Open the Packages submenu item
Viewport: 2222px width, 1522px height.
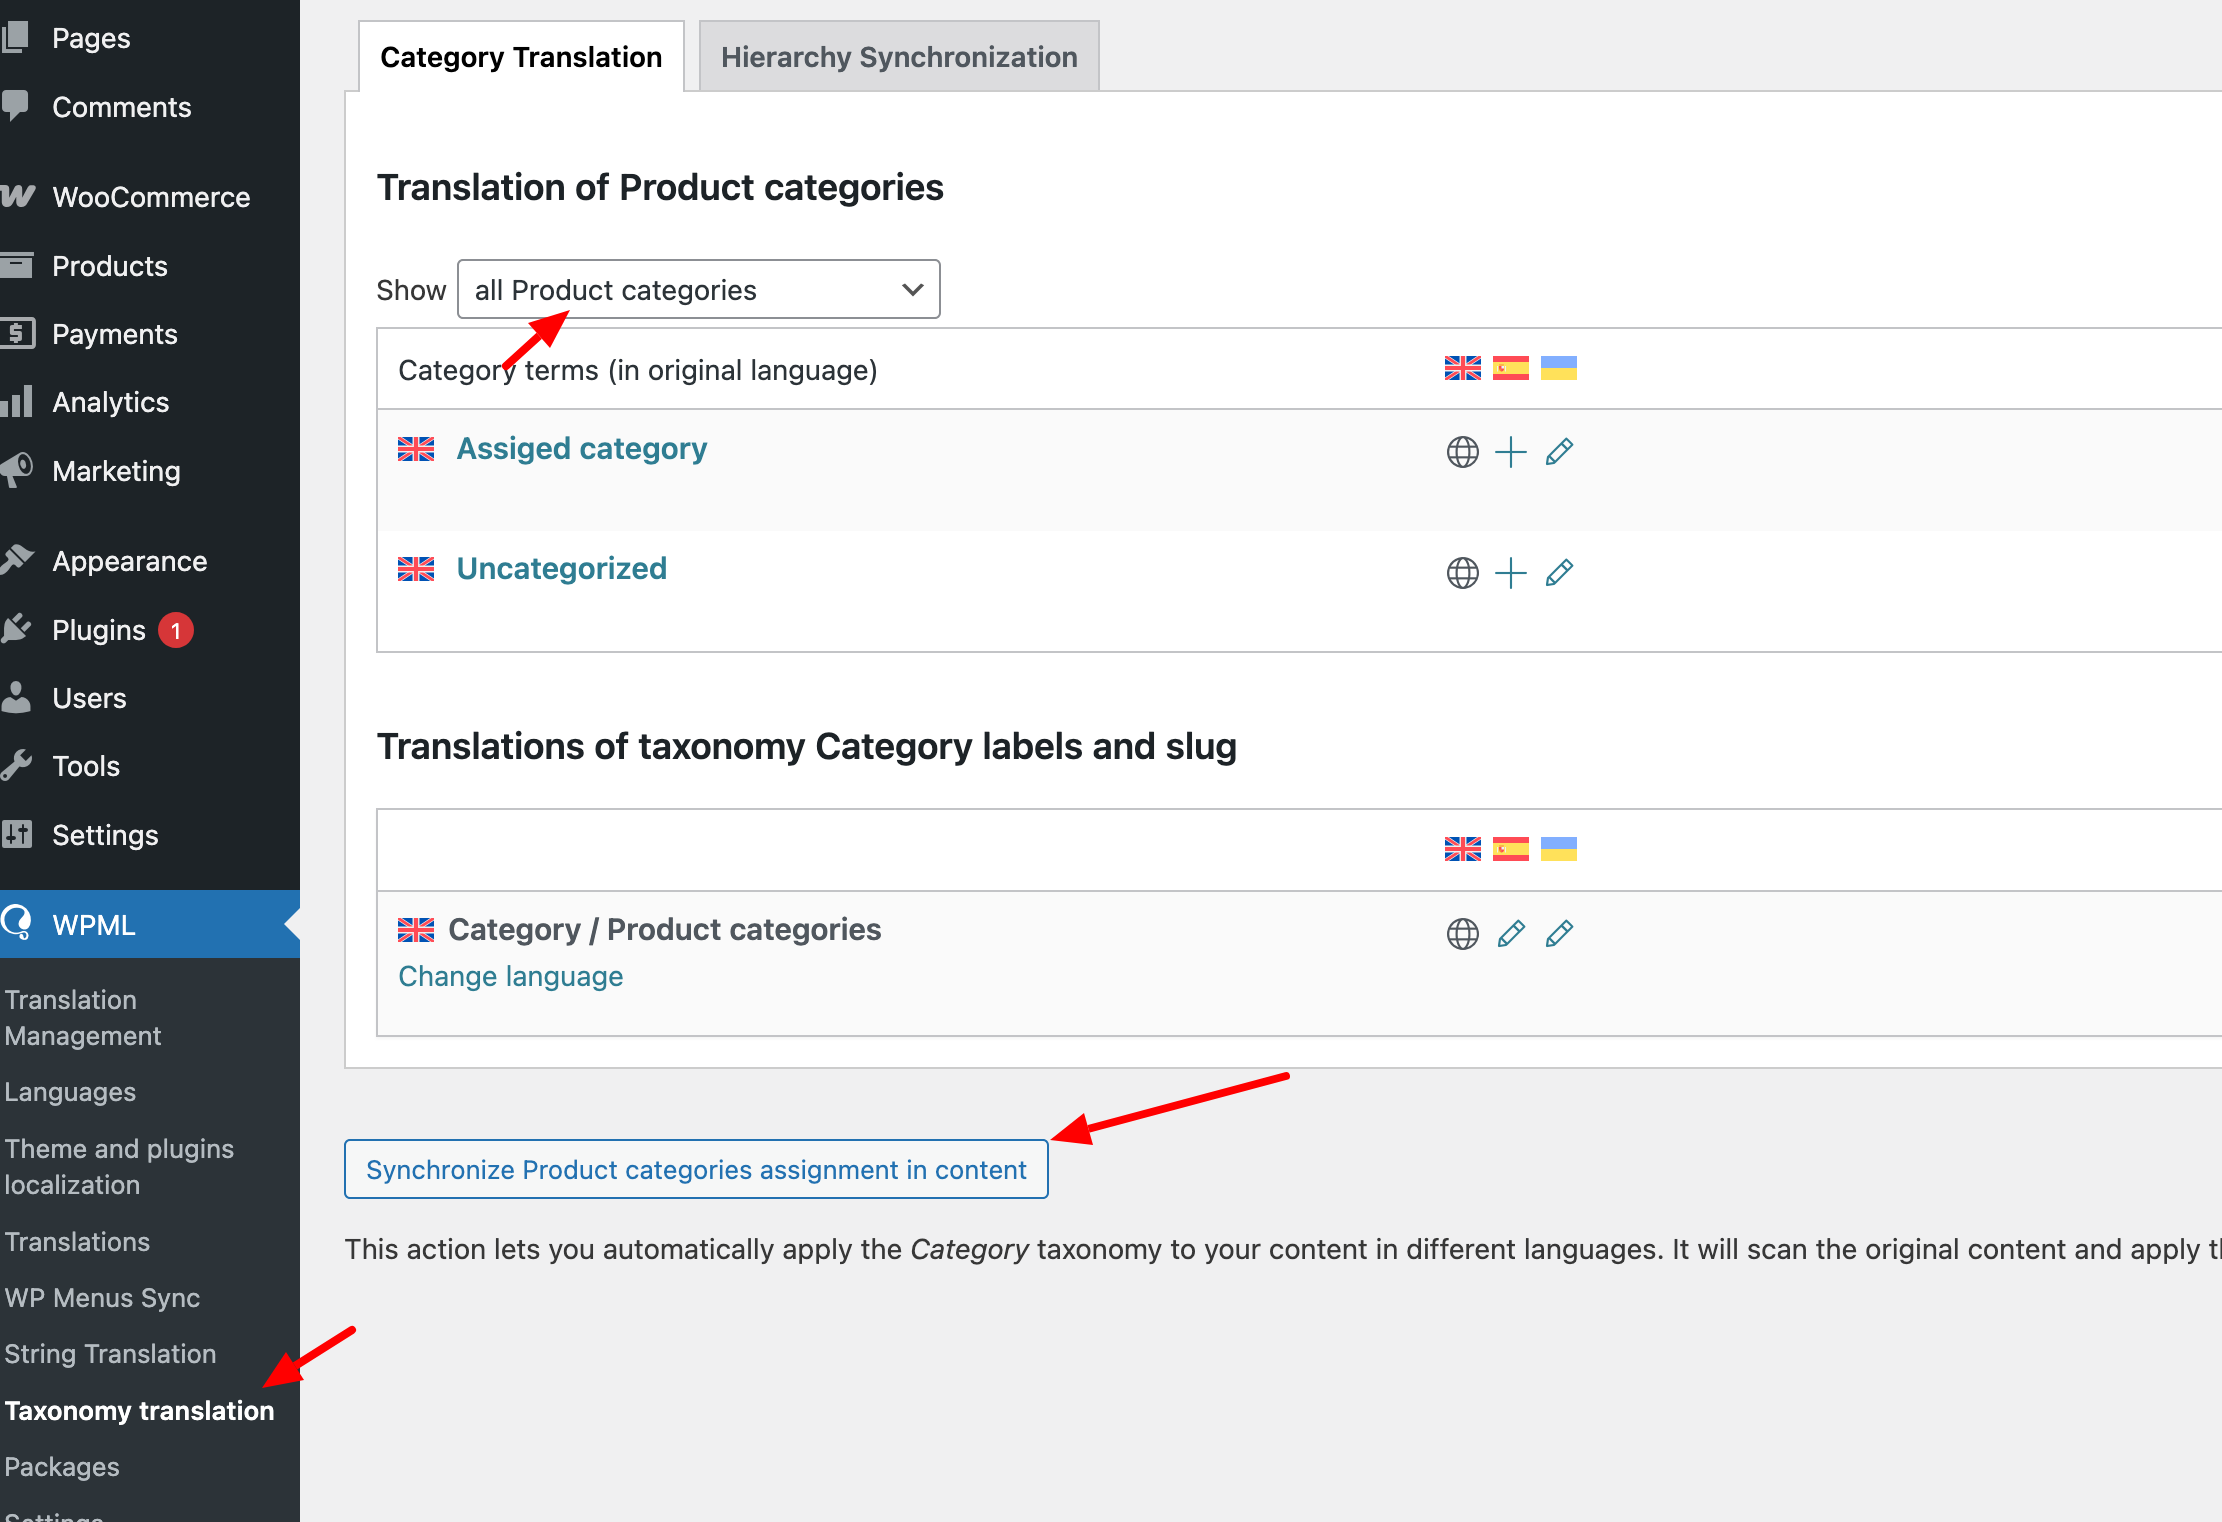click(x=62, y=1466)
